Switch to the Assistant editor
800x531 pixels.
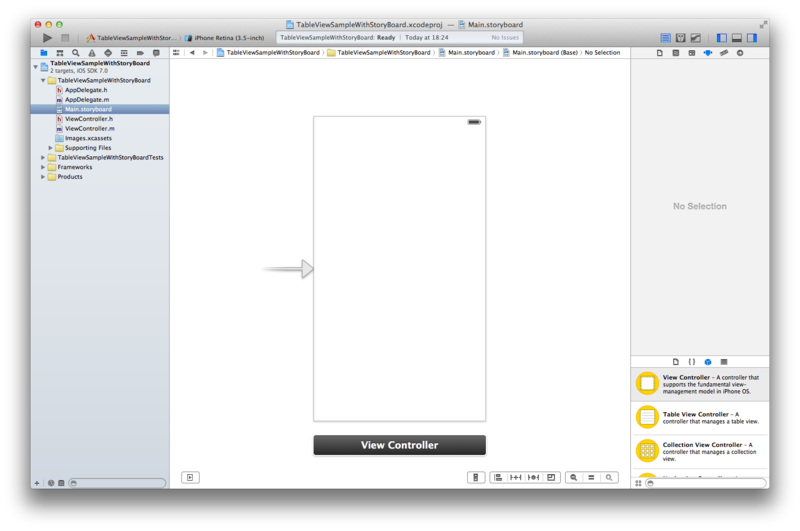[x=681, y=38]
